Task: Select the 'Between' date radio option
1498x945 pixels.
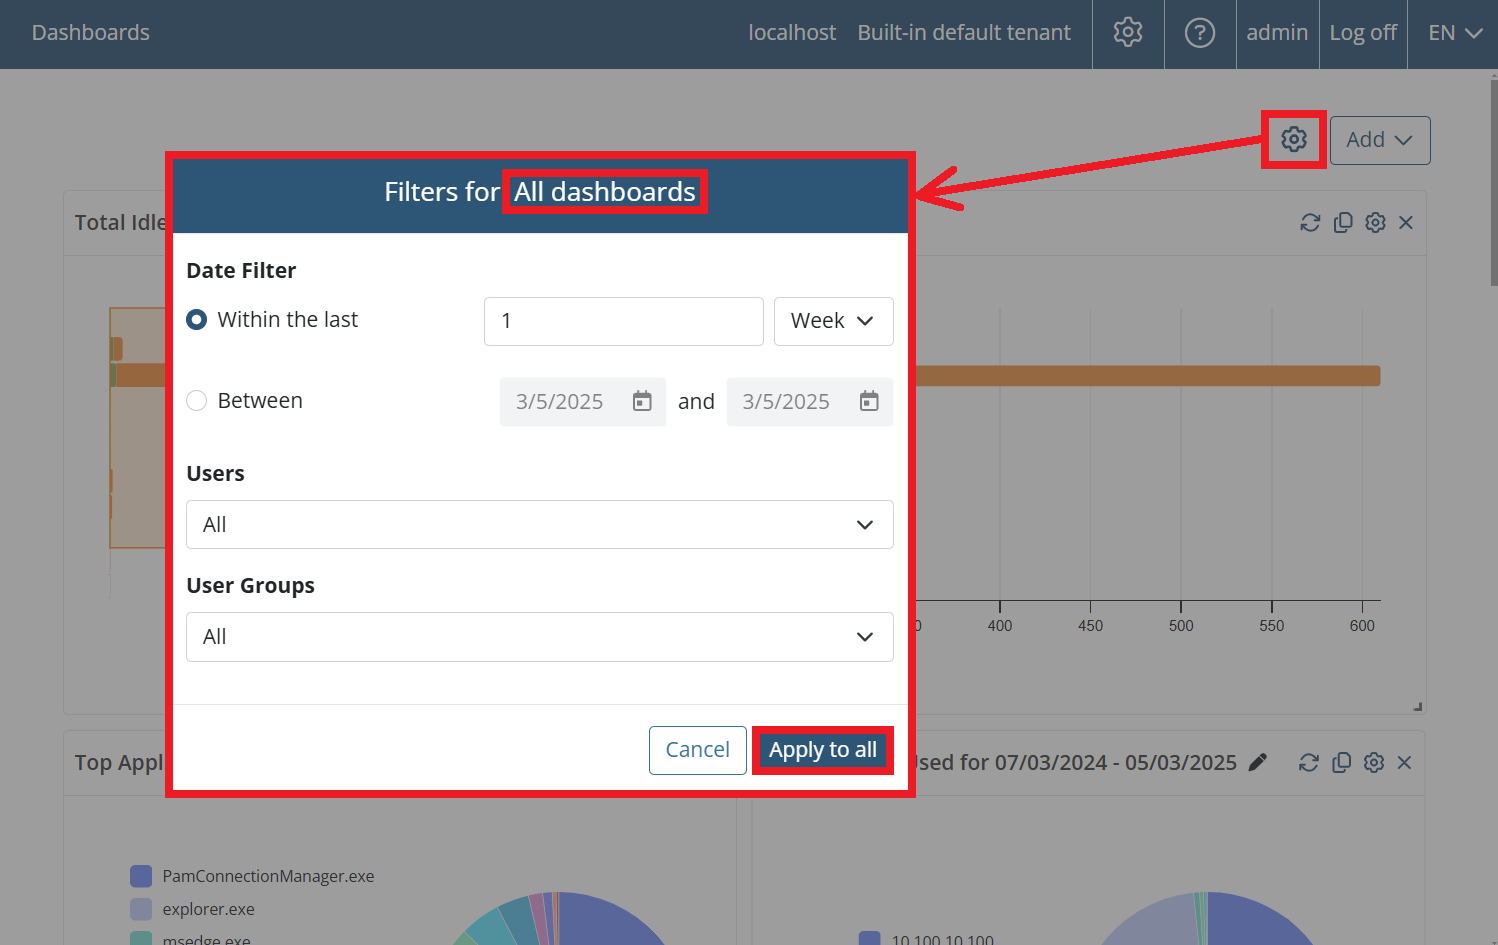Action: (x=197, y=401)
